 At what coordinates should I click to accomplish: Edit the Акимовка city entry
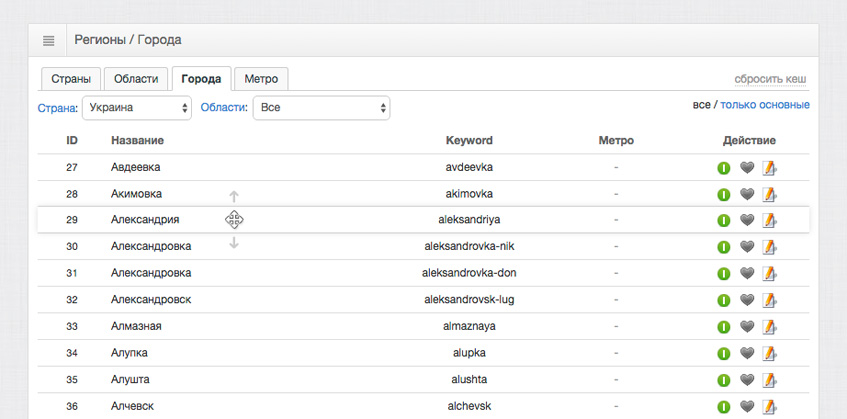(x=769, y=194)
